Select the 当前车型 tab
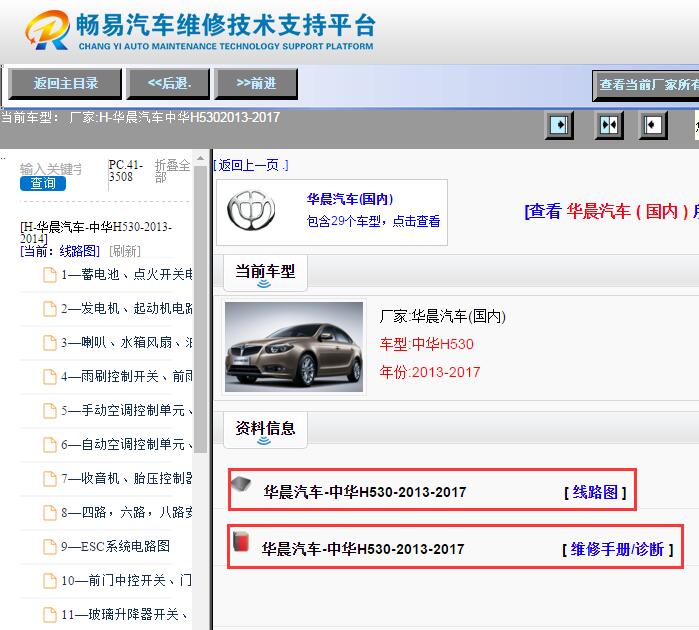The height and width of the screenshot is (630, 699). pos(265,273)
